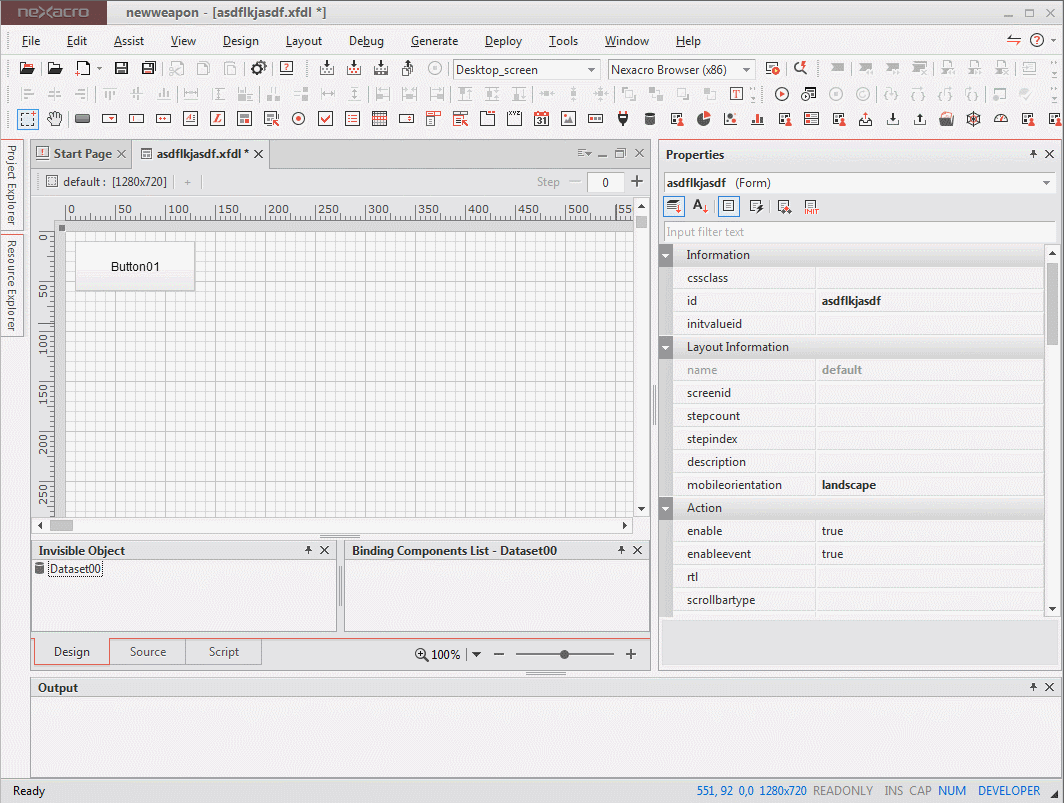Show events list in Properties panel
This screenshot has height=803, width=1064.
[756, 207]
